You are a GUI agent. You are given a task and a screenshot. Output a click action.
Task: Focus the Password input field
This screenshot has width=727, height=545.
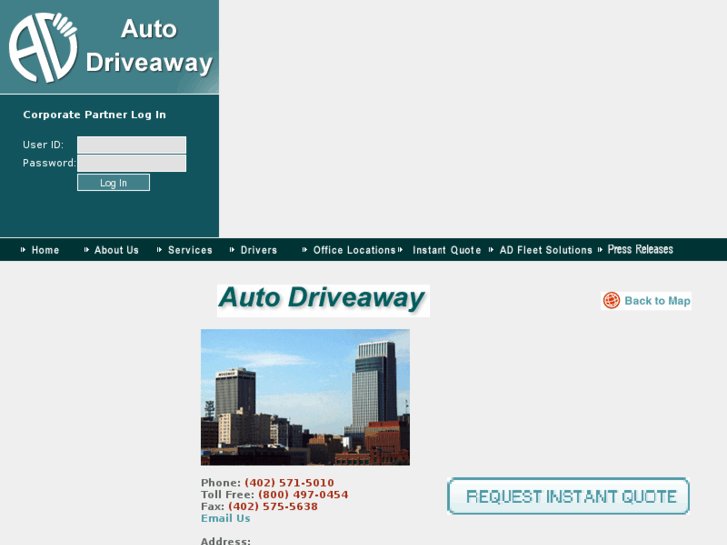[x=132, y=164]
